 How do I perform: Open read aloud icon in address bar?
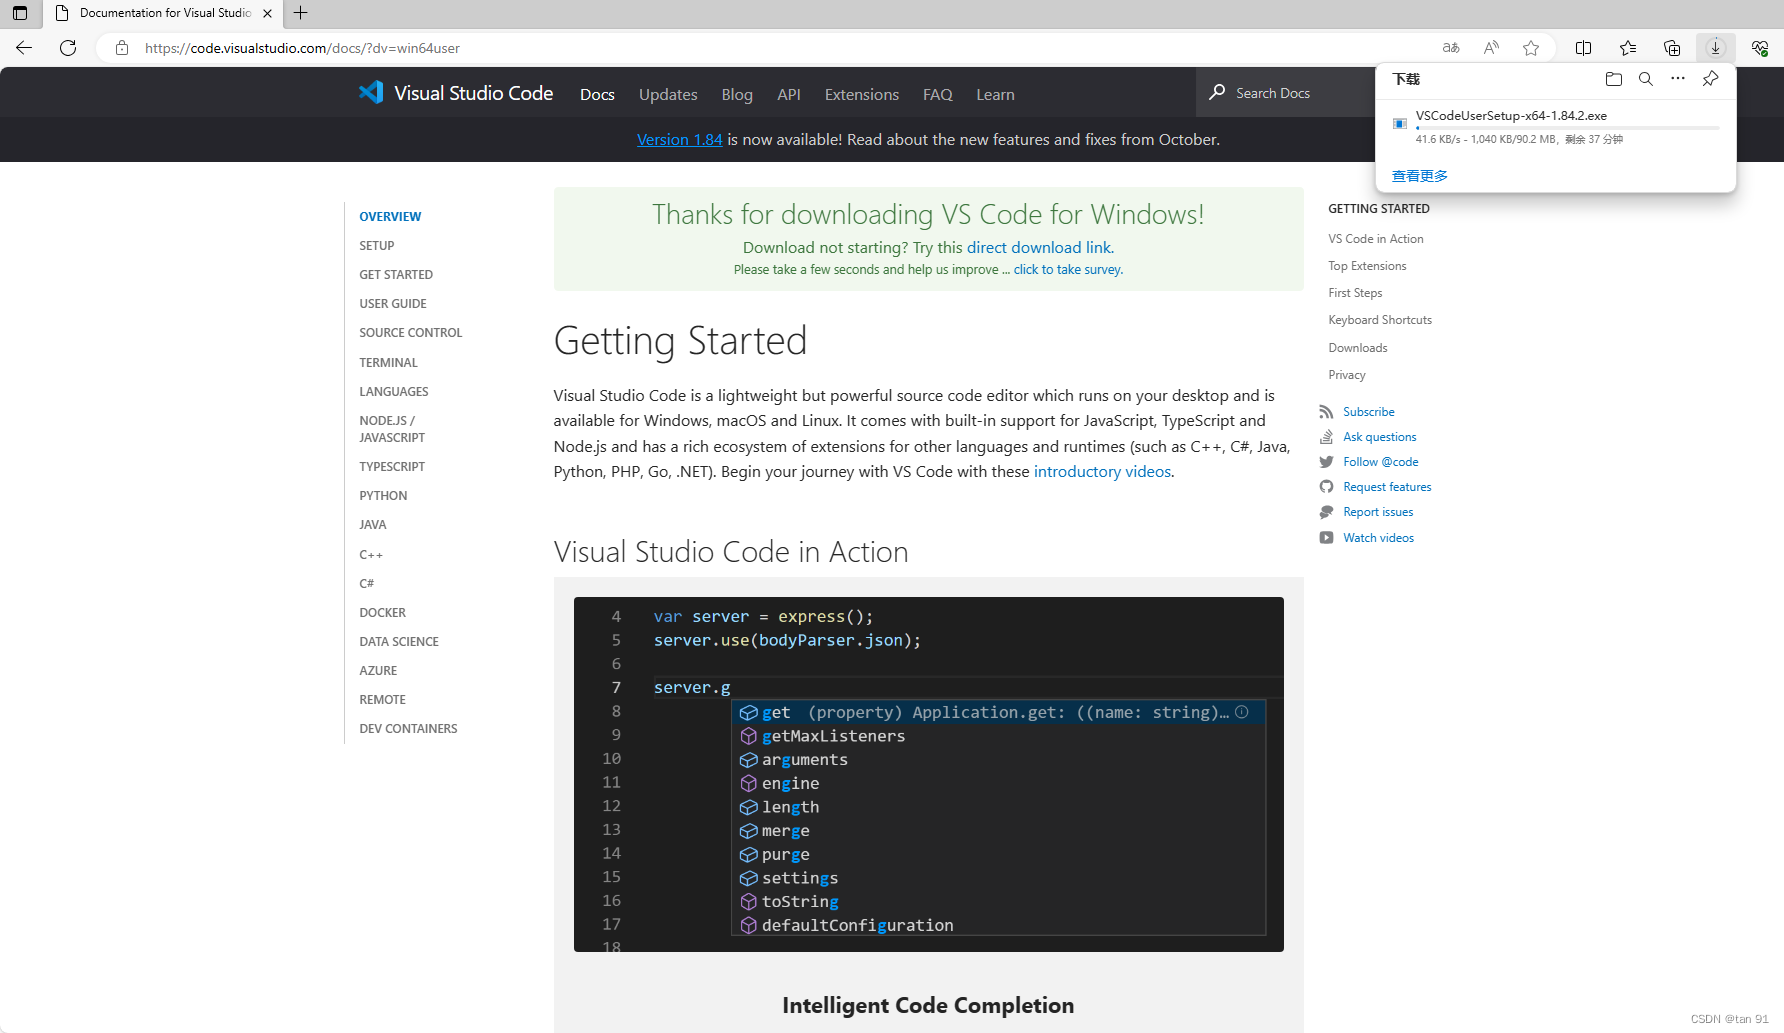pyautogui.click(x=1491, y=48)
